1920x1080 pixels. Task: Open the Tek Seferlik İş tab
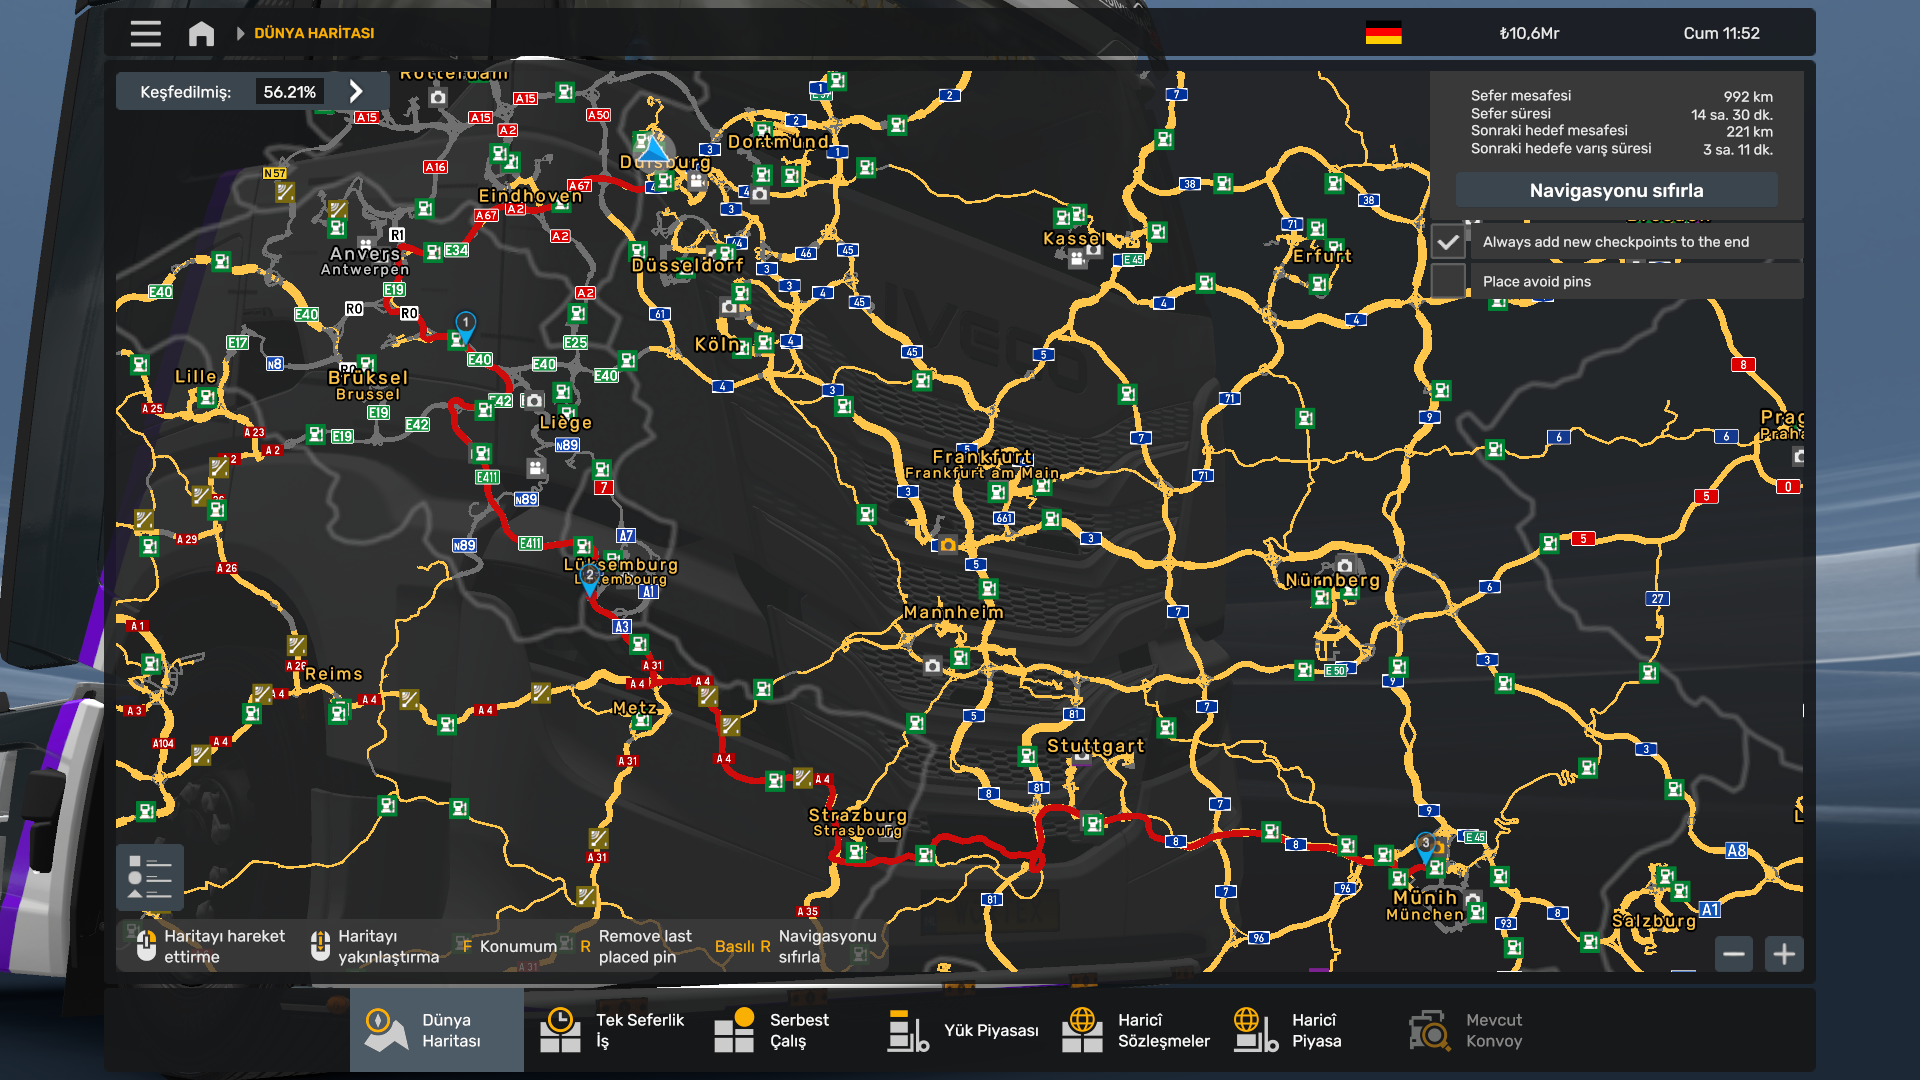[611, 1030]
